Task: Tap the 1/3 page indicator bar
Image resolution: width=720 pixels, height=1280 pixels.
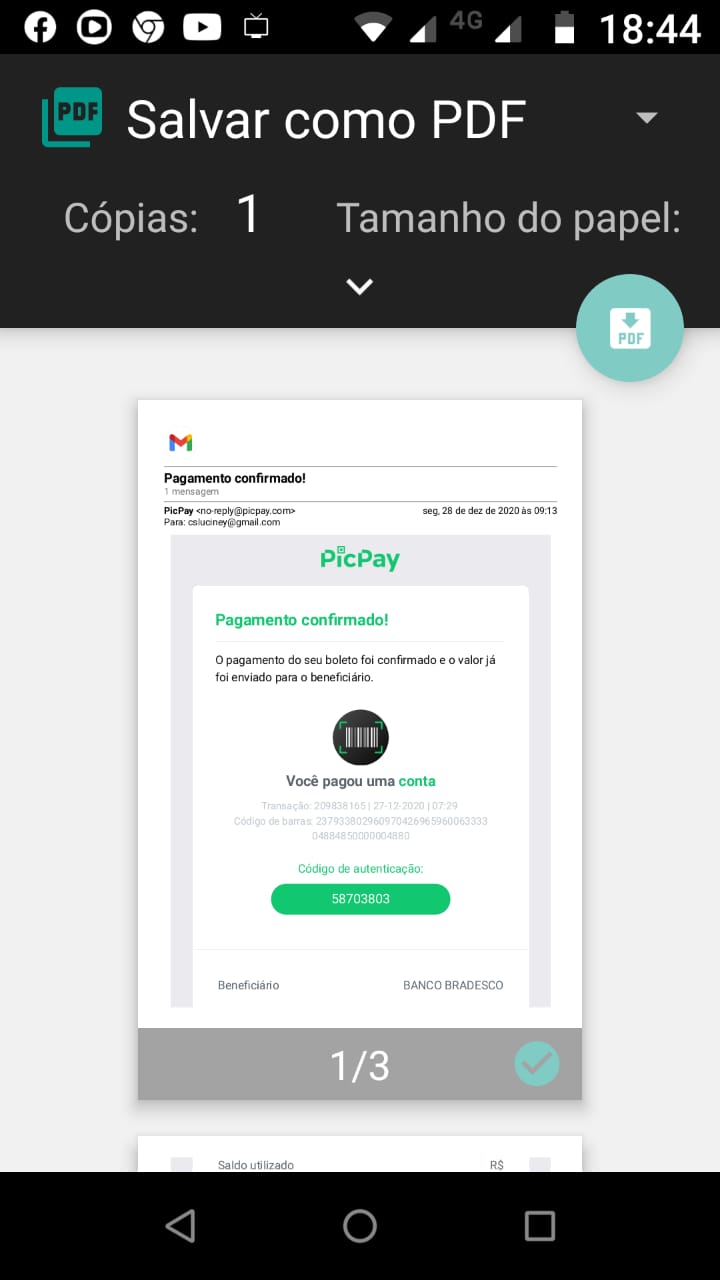Action: click(x=360, y=1065)
